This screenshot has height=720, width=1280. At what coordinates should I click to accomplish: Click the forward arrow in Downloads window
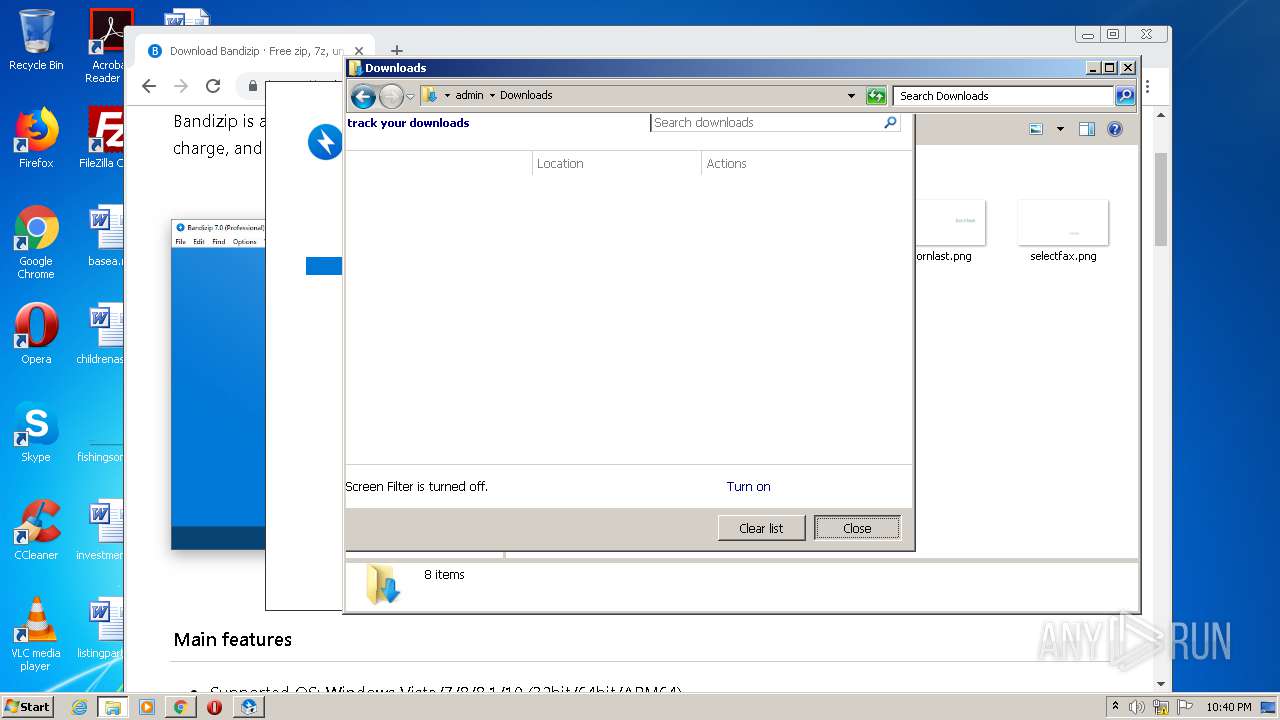pyautogui.click(x=391, y=96)
